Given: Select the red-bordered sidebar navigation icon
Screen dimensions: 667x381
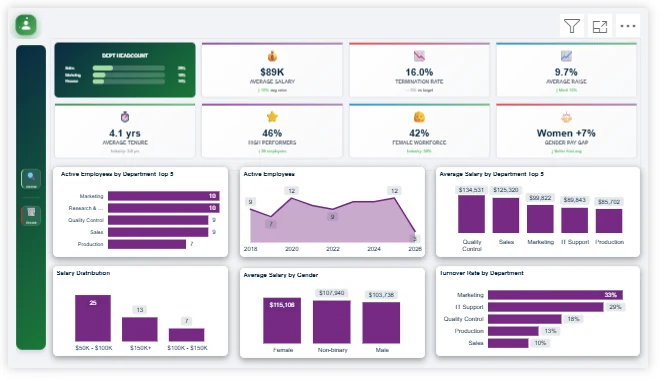Looking at the screenshot, I should [31, 216].
